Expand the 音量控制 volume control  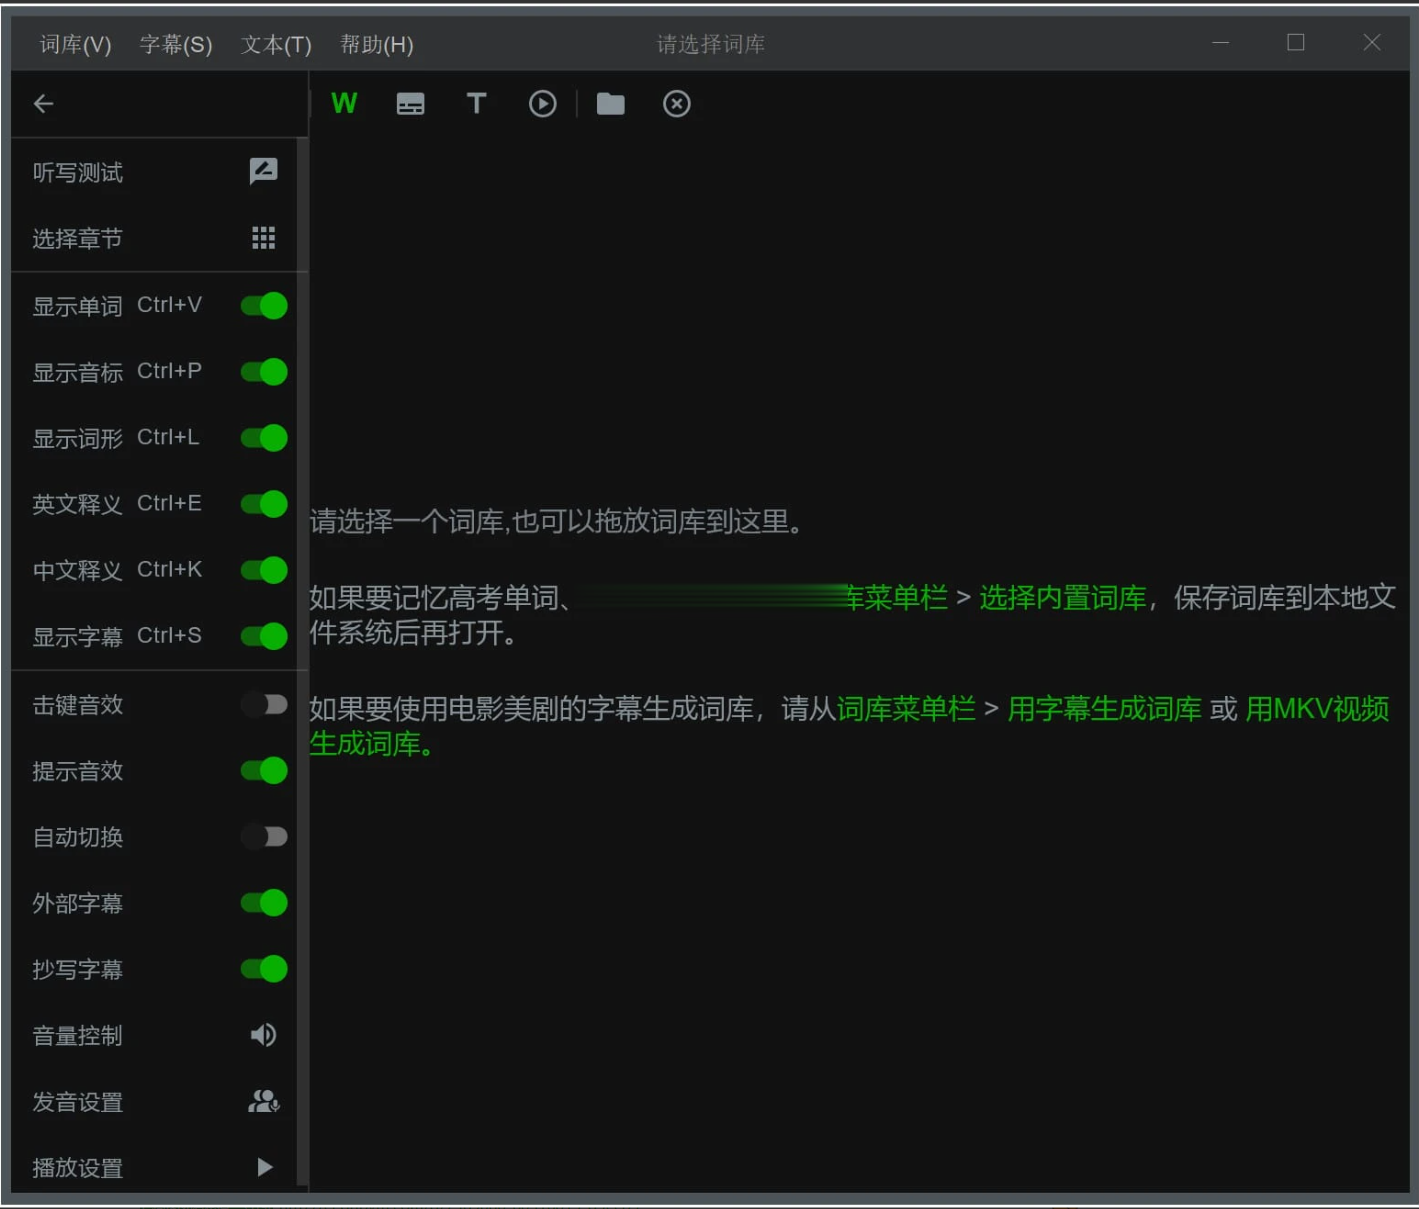coord(263,1035)
